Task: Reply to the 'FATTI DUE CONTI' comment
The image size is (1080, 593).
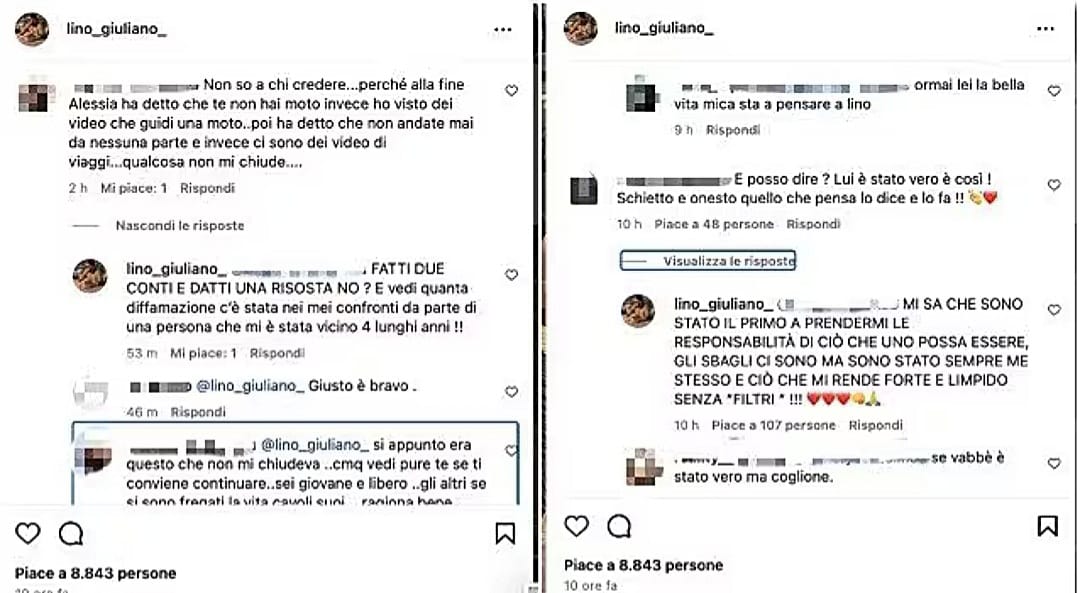Action: pyautogui.click(x=277, y=353)
